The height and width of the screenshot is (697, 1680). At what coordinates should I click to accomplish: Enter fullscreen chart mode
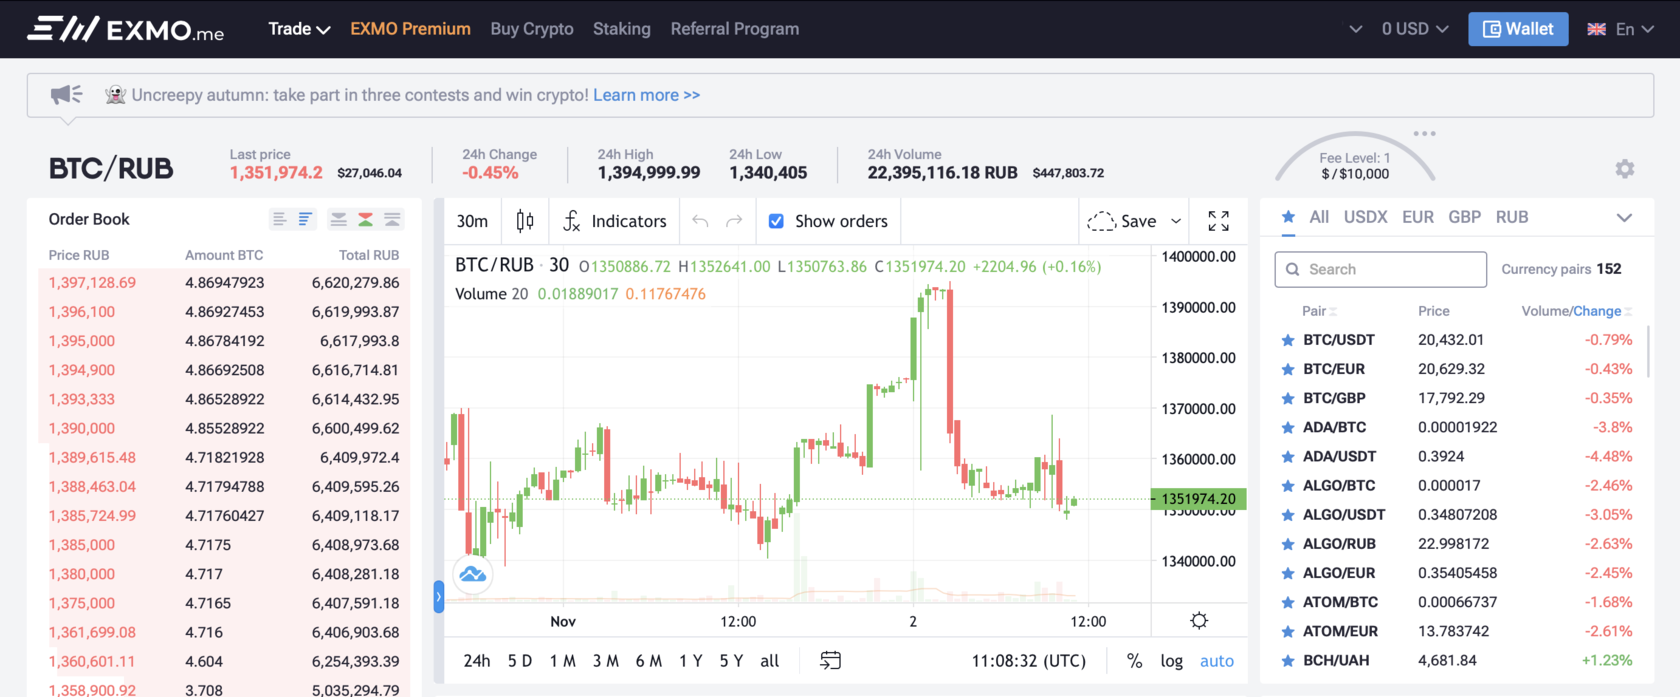(1218, 221)
